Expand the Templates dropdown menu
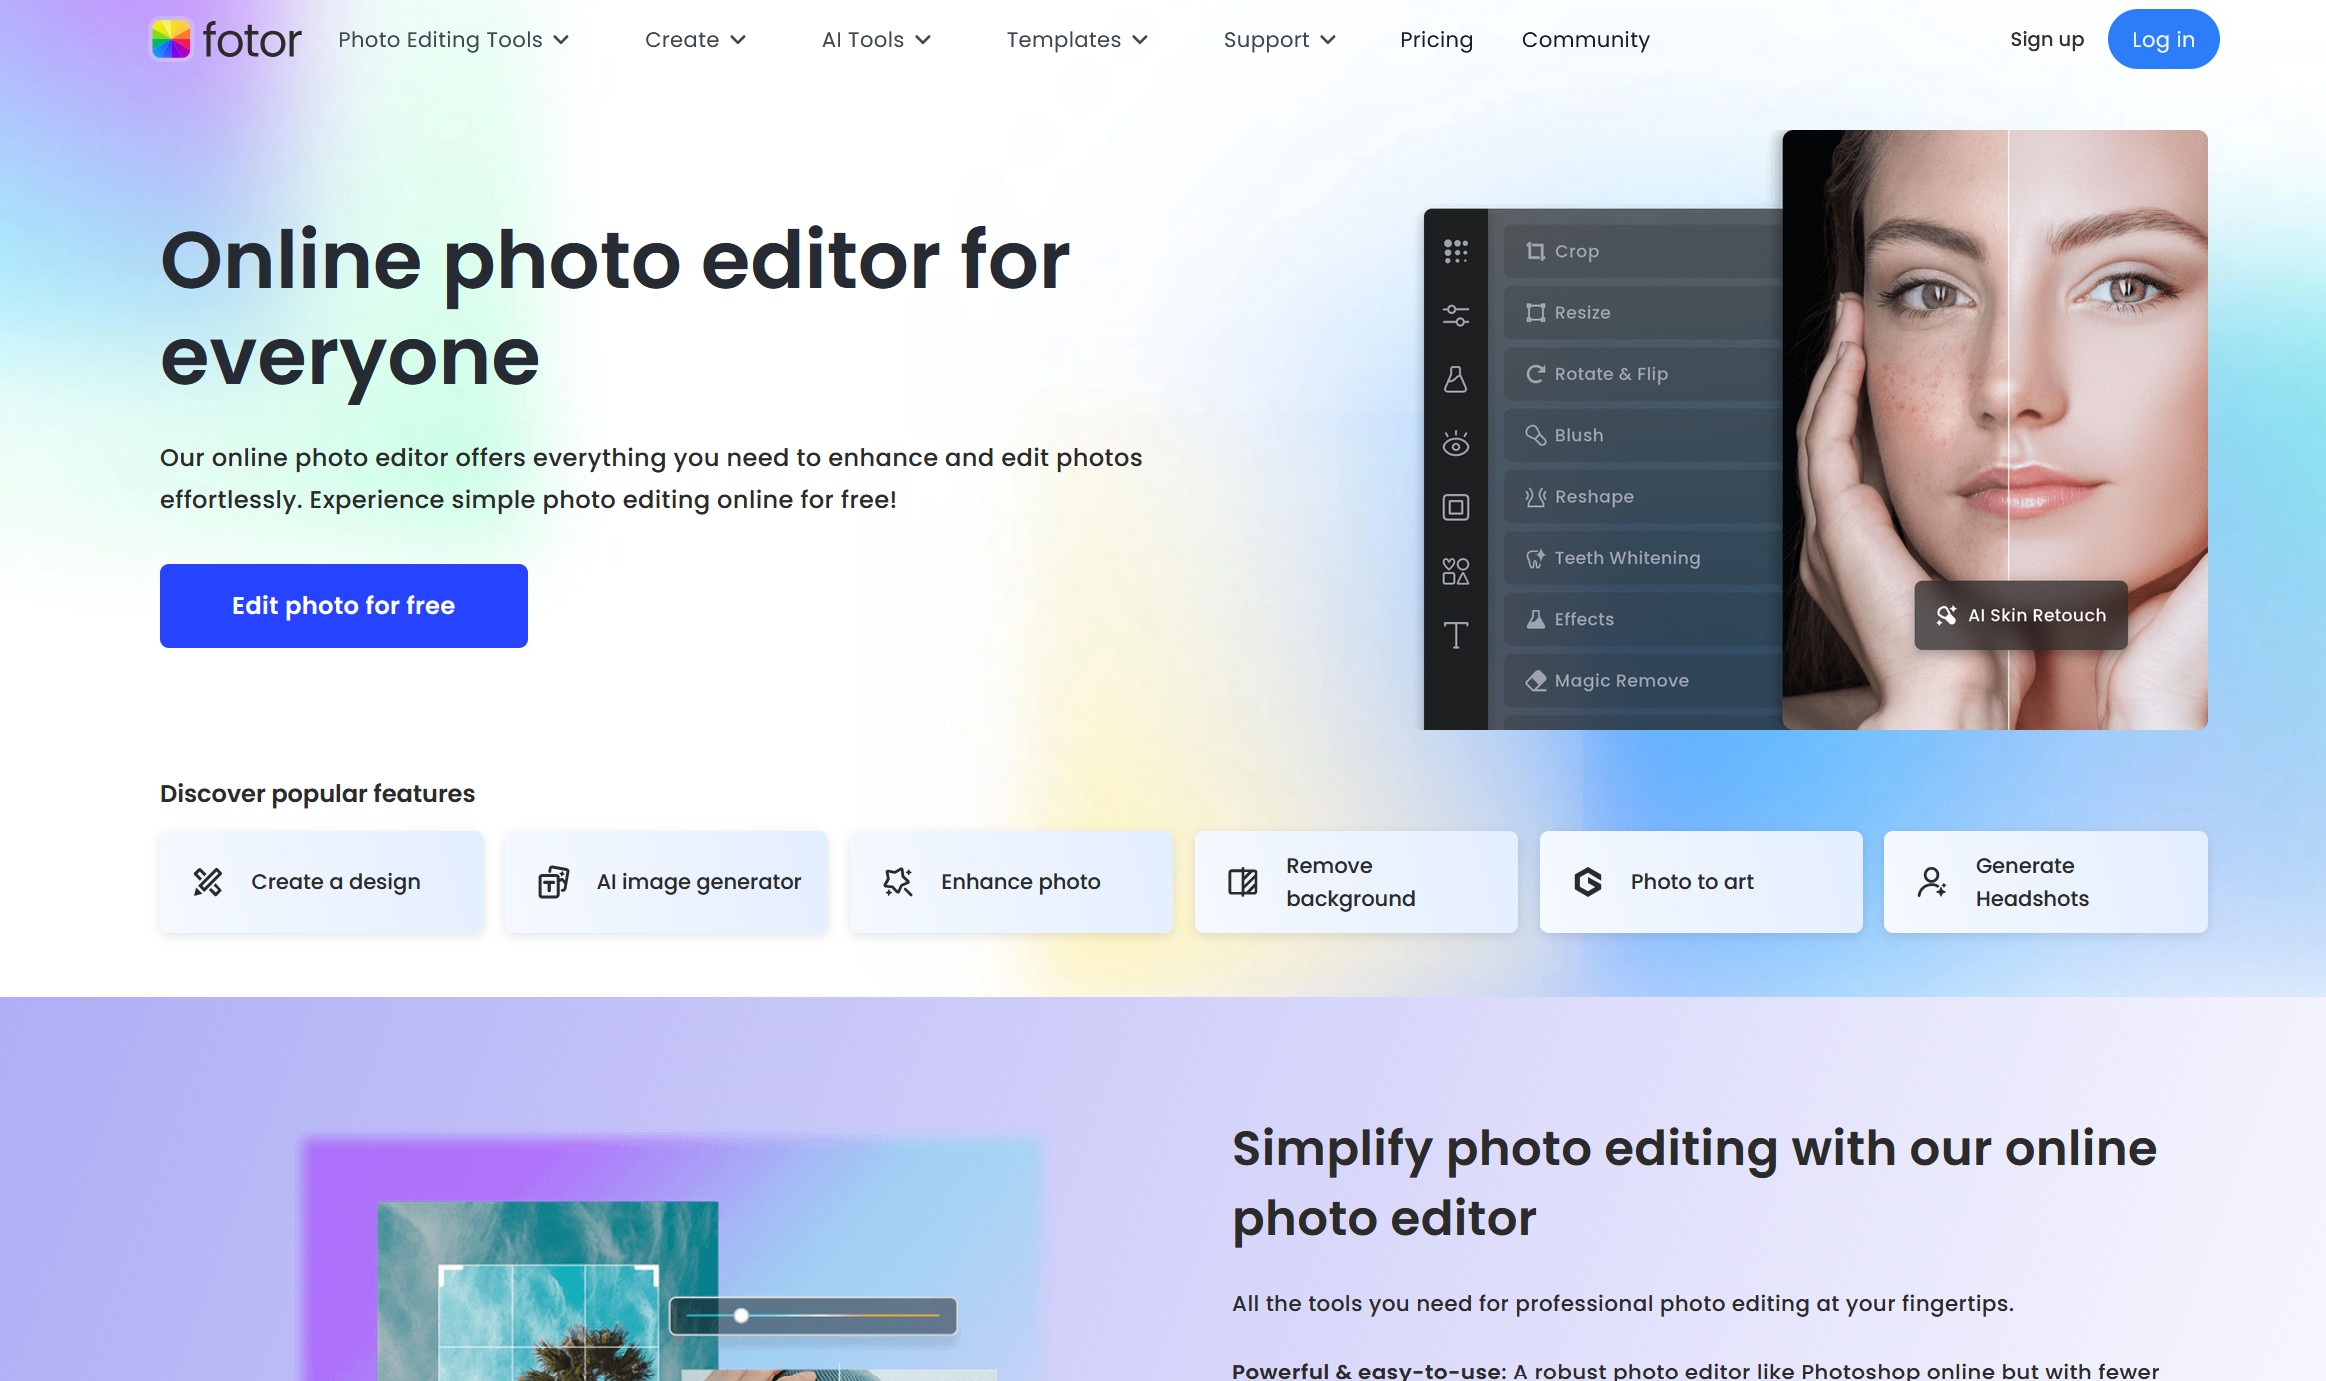 [x=1075, y=39]
